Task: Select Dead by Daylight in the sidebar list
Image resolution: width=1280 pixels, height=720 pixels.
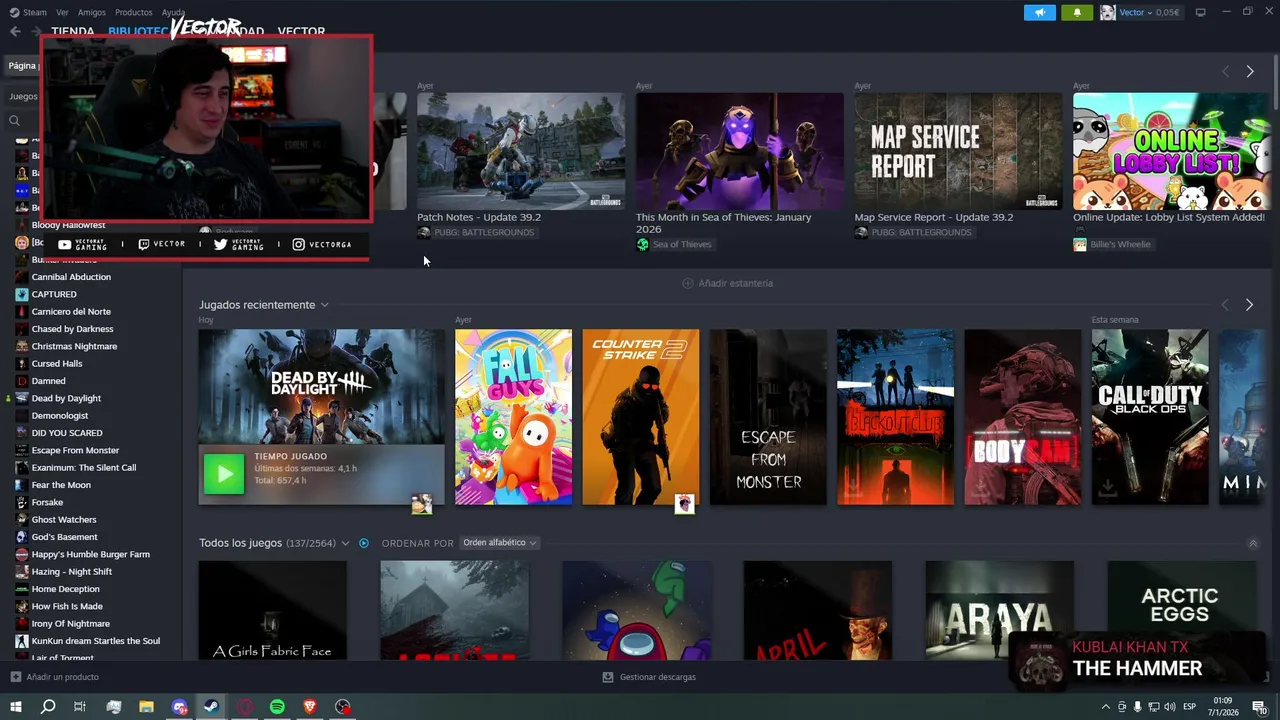Action: click(x=66, y=398)
